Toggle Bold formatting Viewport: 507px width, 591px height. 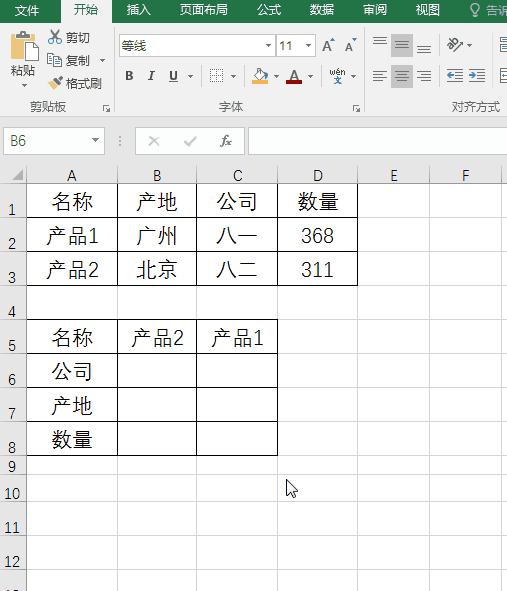click(129, 76)
